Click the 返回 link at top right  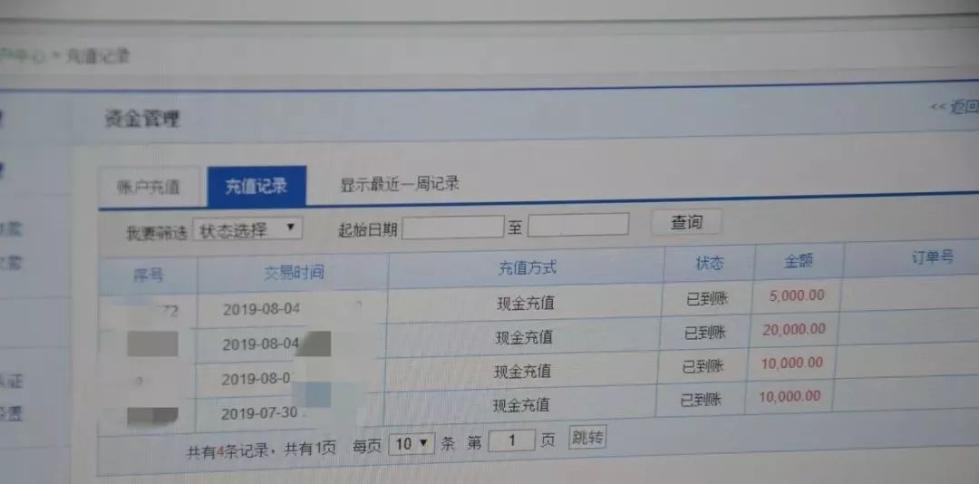pyautogui.click(x=955, y=107)
